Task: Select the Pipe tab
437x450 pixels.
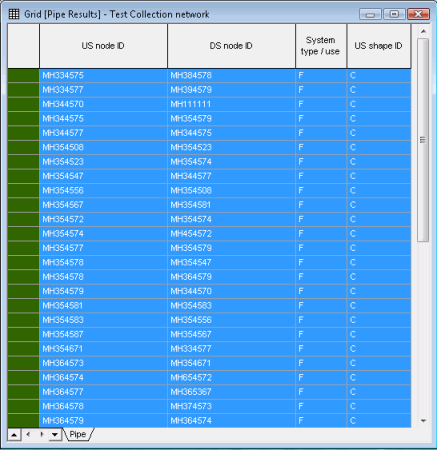Action: (78, 434)
